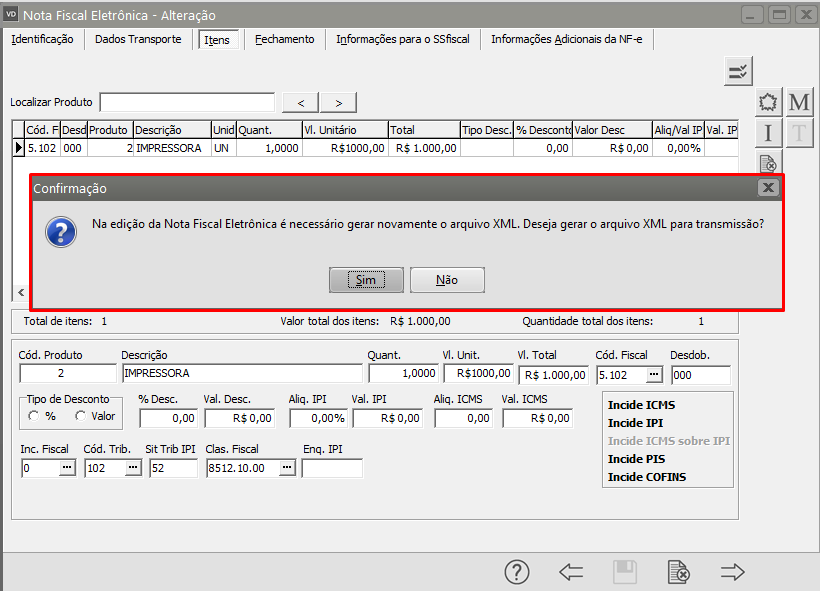Toggle the Incide ICMS option
The height and width of the screenshot is (591, 820).
pos(641,405)
